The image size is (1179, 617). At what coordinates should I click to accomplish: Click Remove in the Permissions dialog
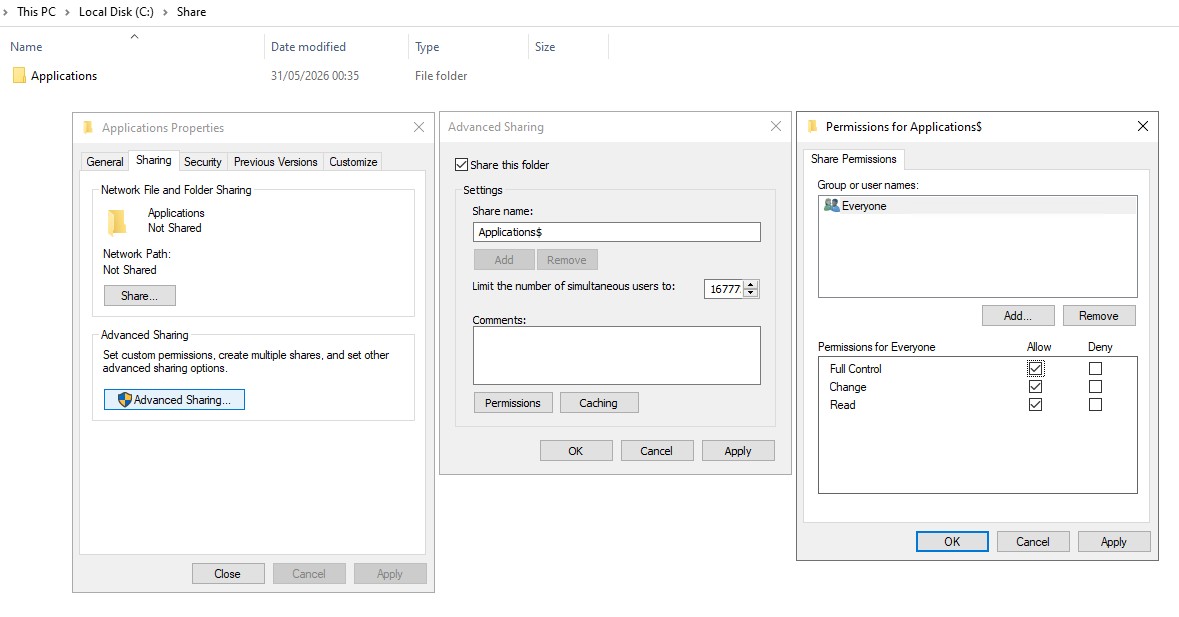[1099, 316]
